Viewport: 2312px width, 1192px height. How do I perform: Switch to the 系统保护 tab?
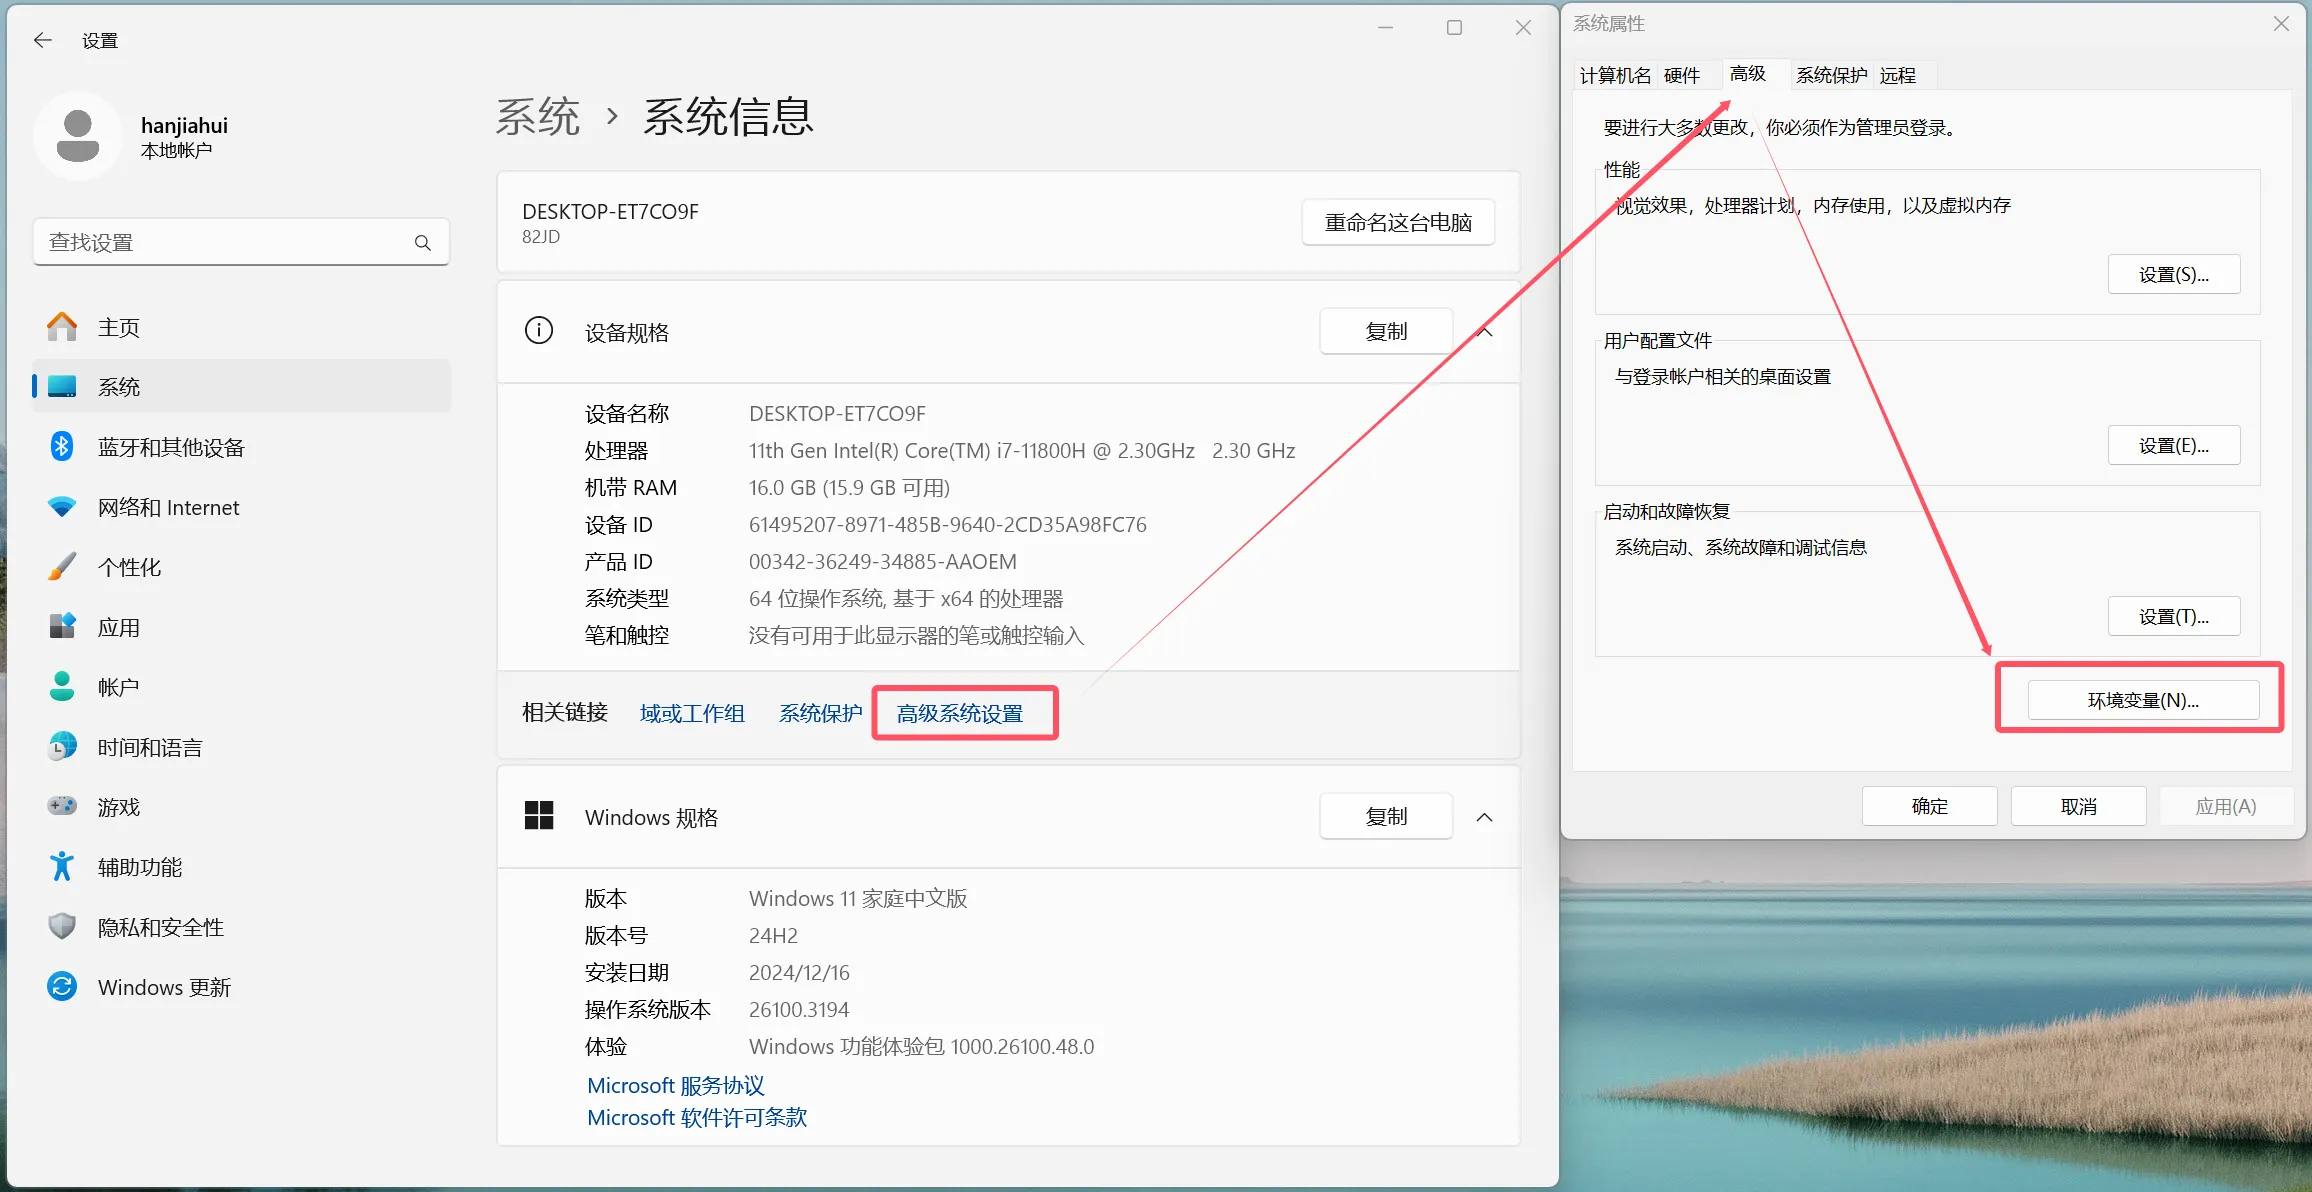tap(1831, 76)
